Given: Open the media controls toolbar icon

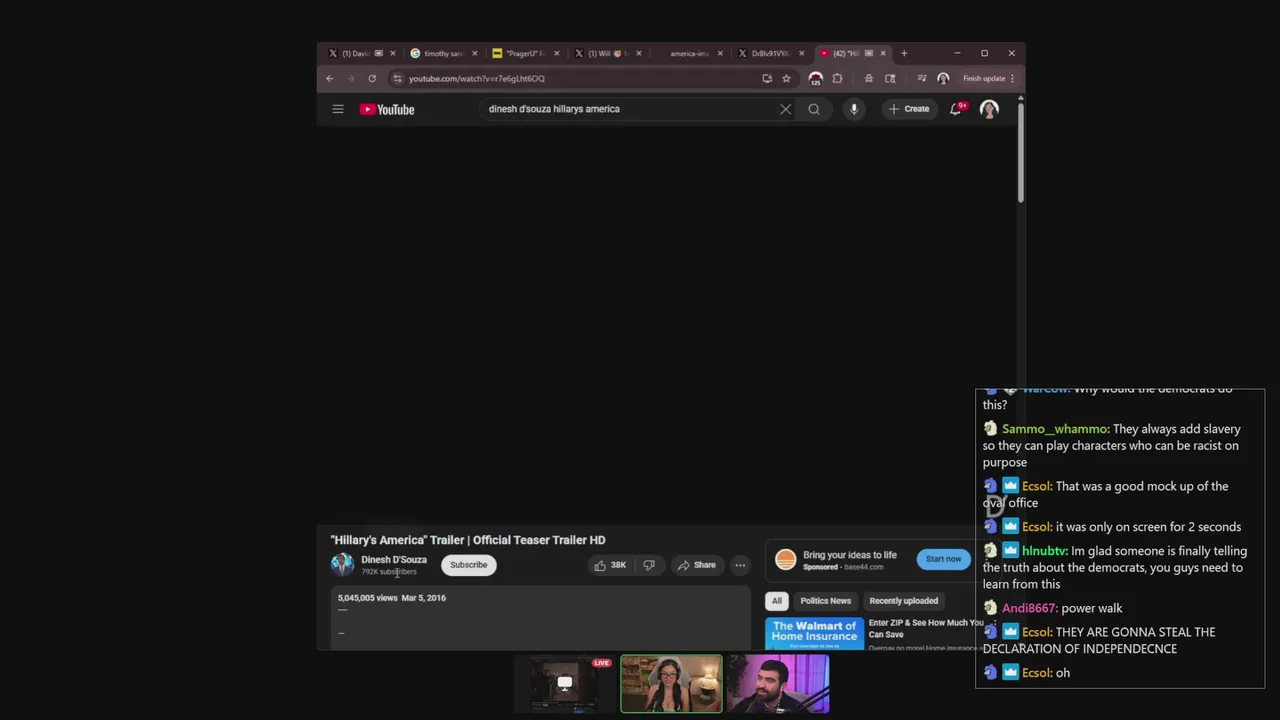Looking at the screenshot, I should (x=920, y=78).
